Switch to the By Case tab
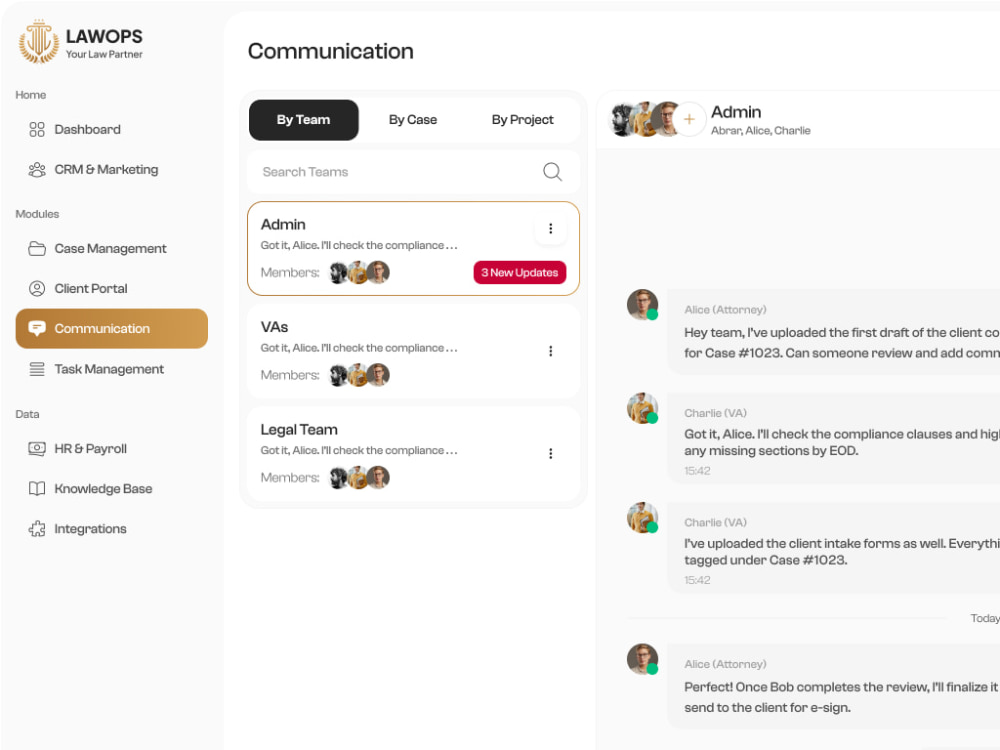This screenshot has width=1000, height=750. click(x=413, y=120)
